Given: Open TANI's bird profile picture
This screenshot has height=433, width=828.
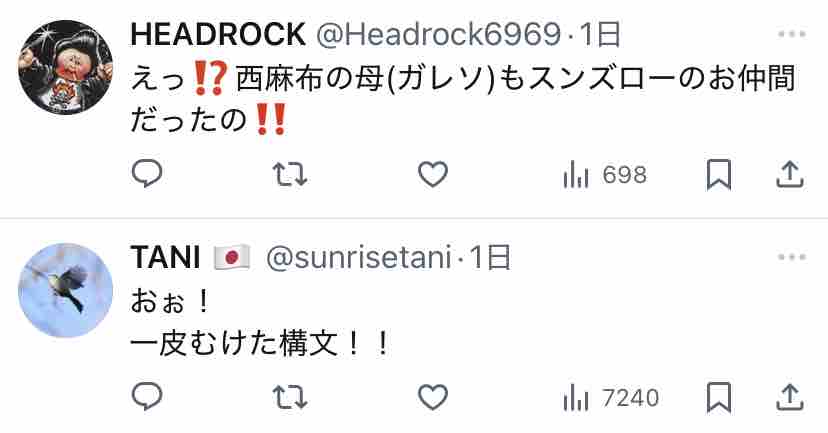Looking at the screenshot, I should click(x=65, y=290).
